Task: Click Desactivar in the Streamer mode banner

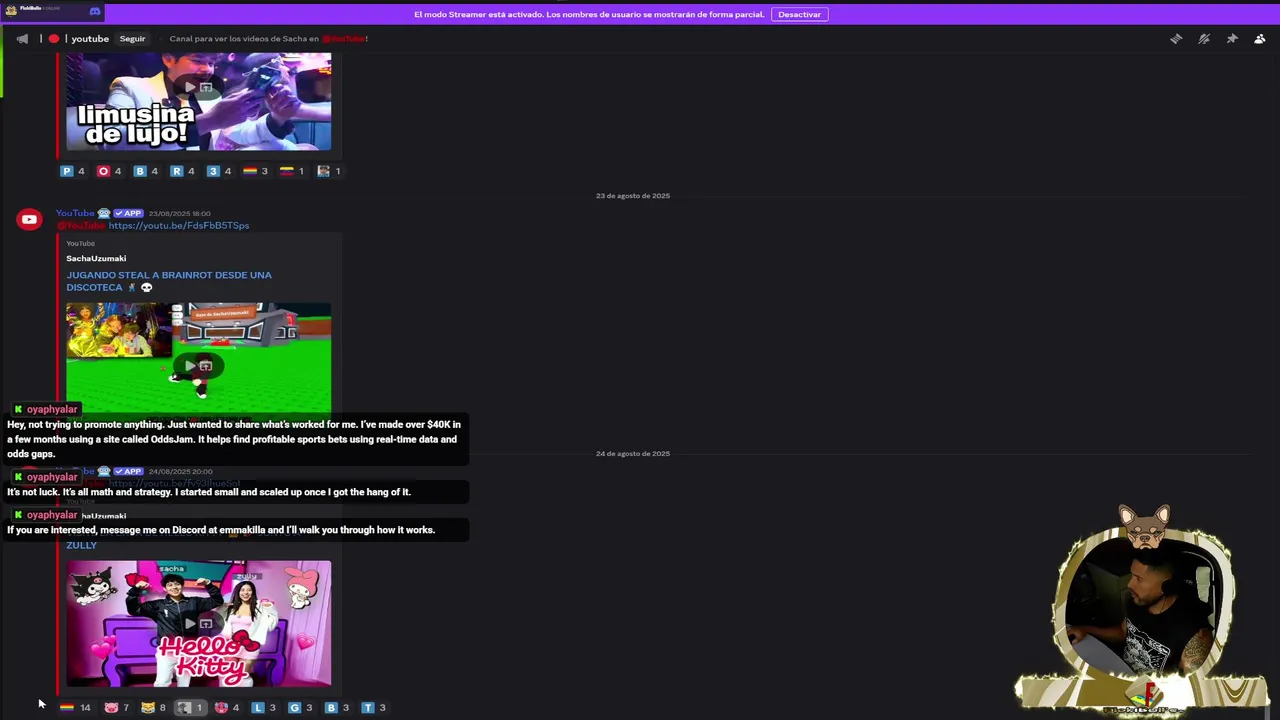Action: point(799,14)
